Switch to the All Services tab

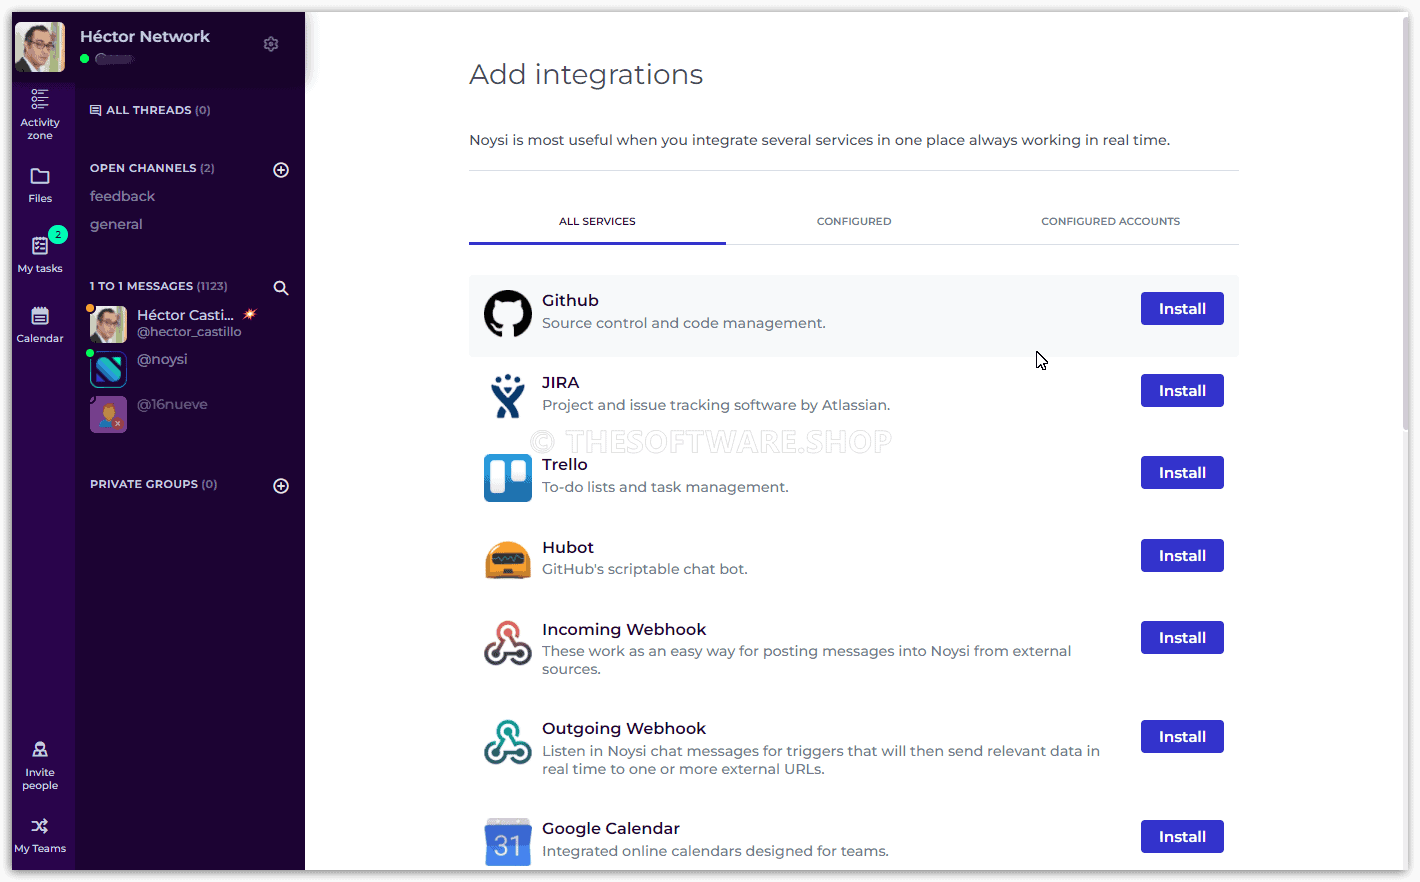click(597, 222)
